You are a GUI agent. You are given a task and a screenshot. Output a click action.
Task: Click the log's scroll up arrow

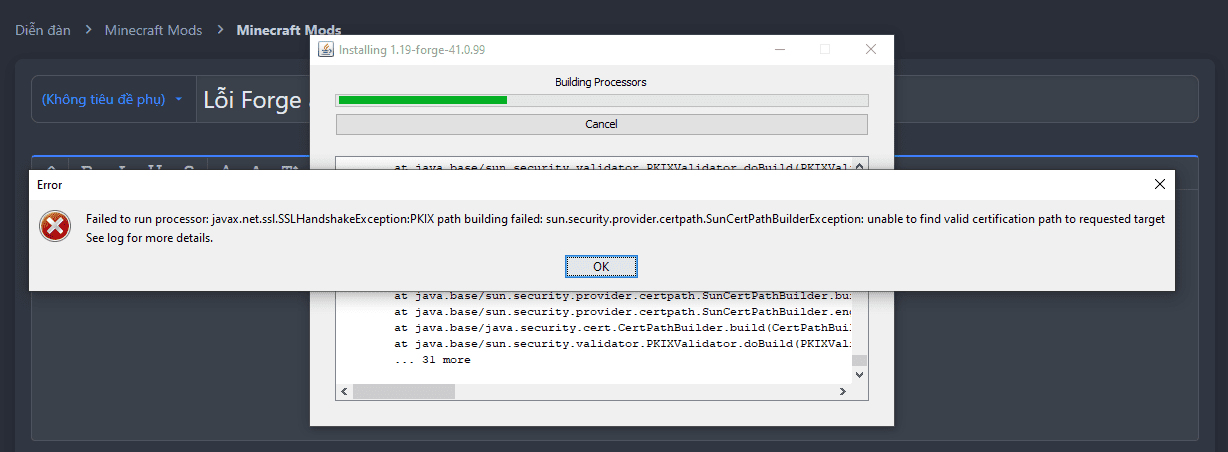tap(859, 166)
